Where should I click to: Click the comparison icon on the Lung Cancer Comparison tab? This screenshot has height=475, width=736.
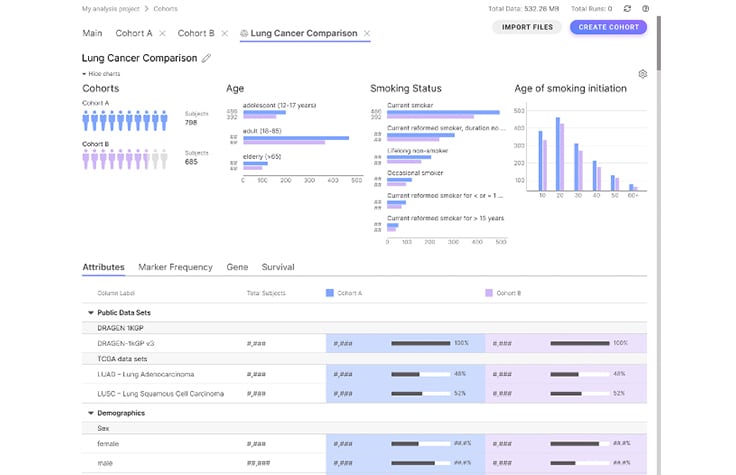tap(244, 33)
